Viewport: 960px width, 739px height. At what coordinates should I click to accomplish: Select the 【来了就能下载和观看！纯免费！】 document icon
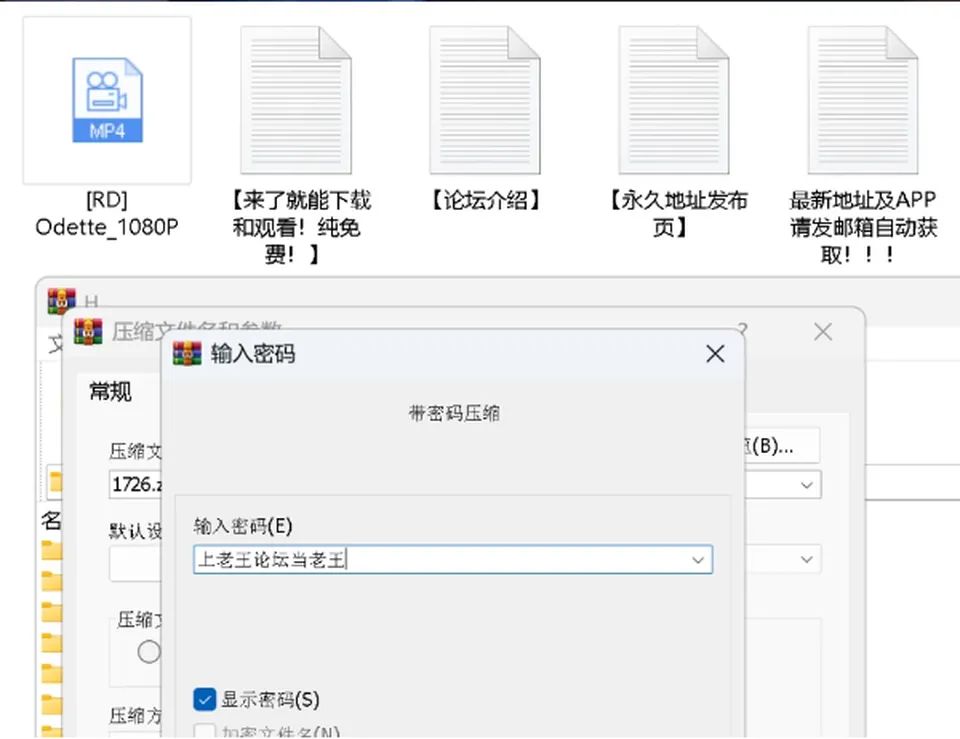(x=296, y=100)
